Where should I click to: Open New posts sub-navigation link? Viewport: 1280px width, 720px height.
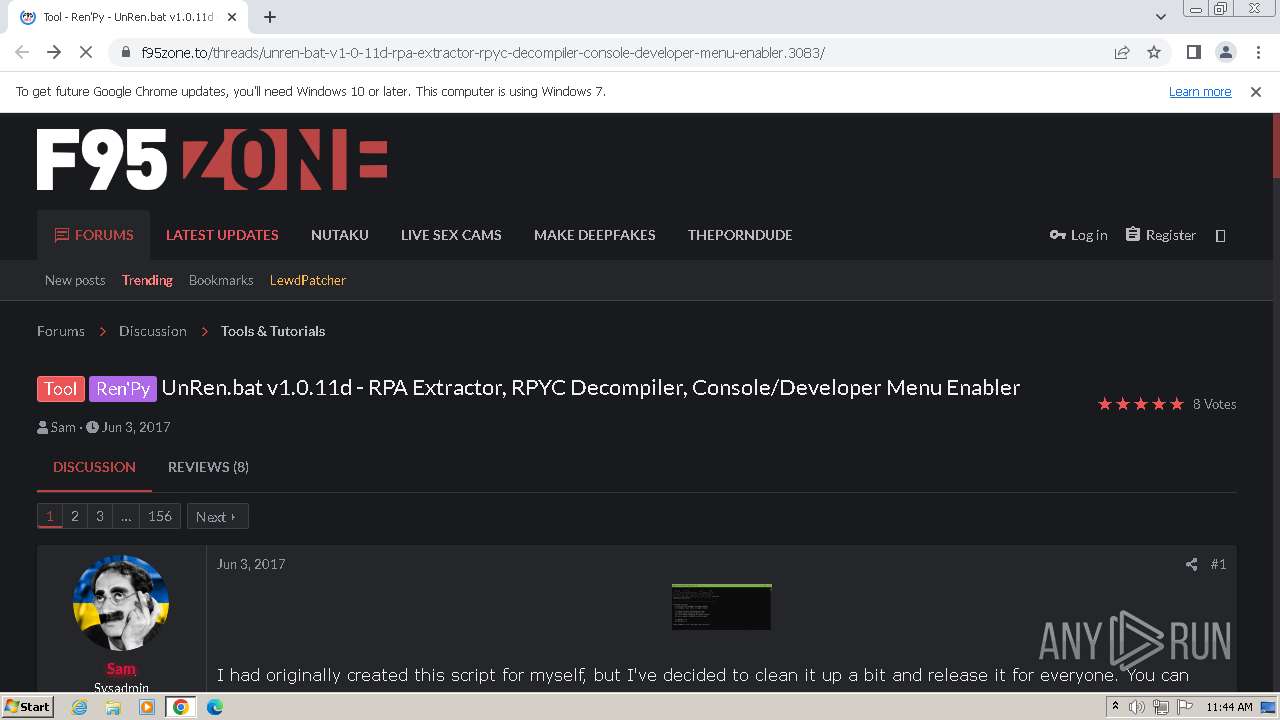click(75, 280)
